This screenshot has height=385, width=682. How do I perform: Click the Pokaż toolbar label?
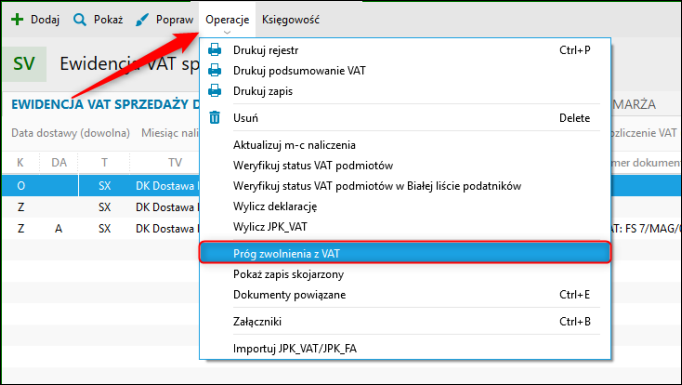click(x=108, y=20)
